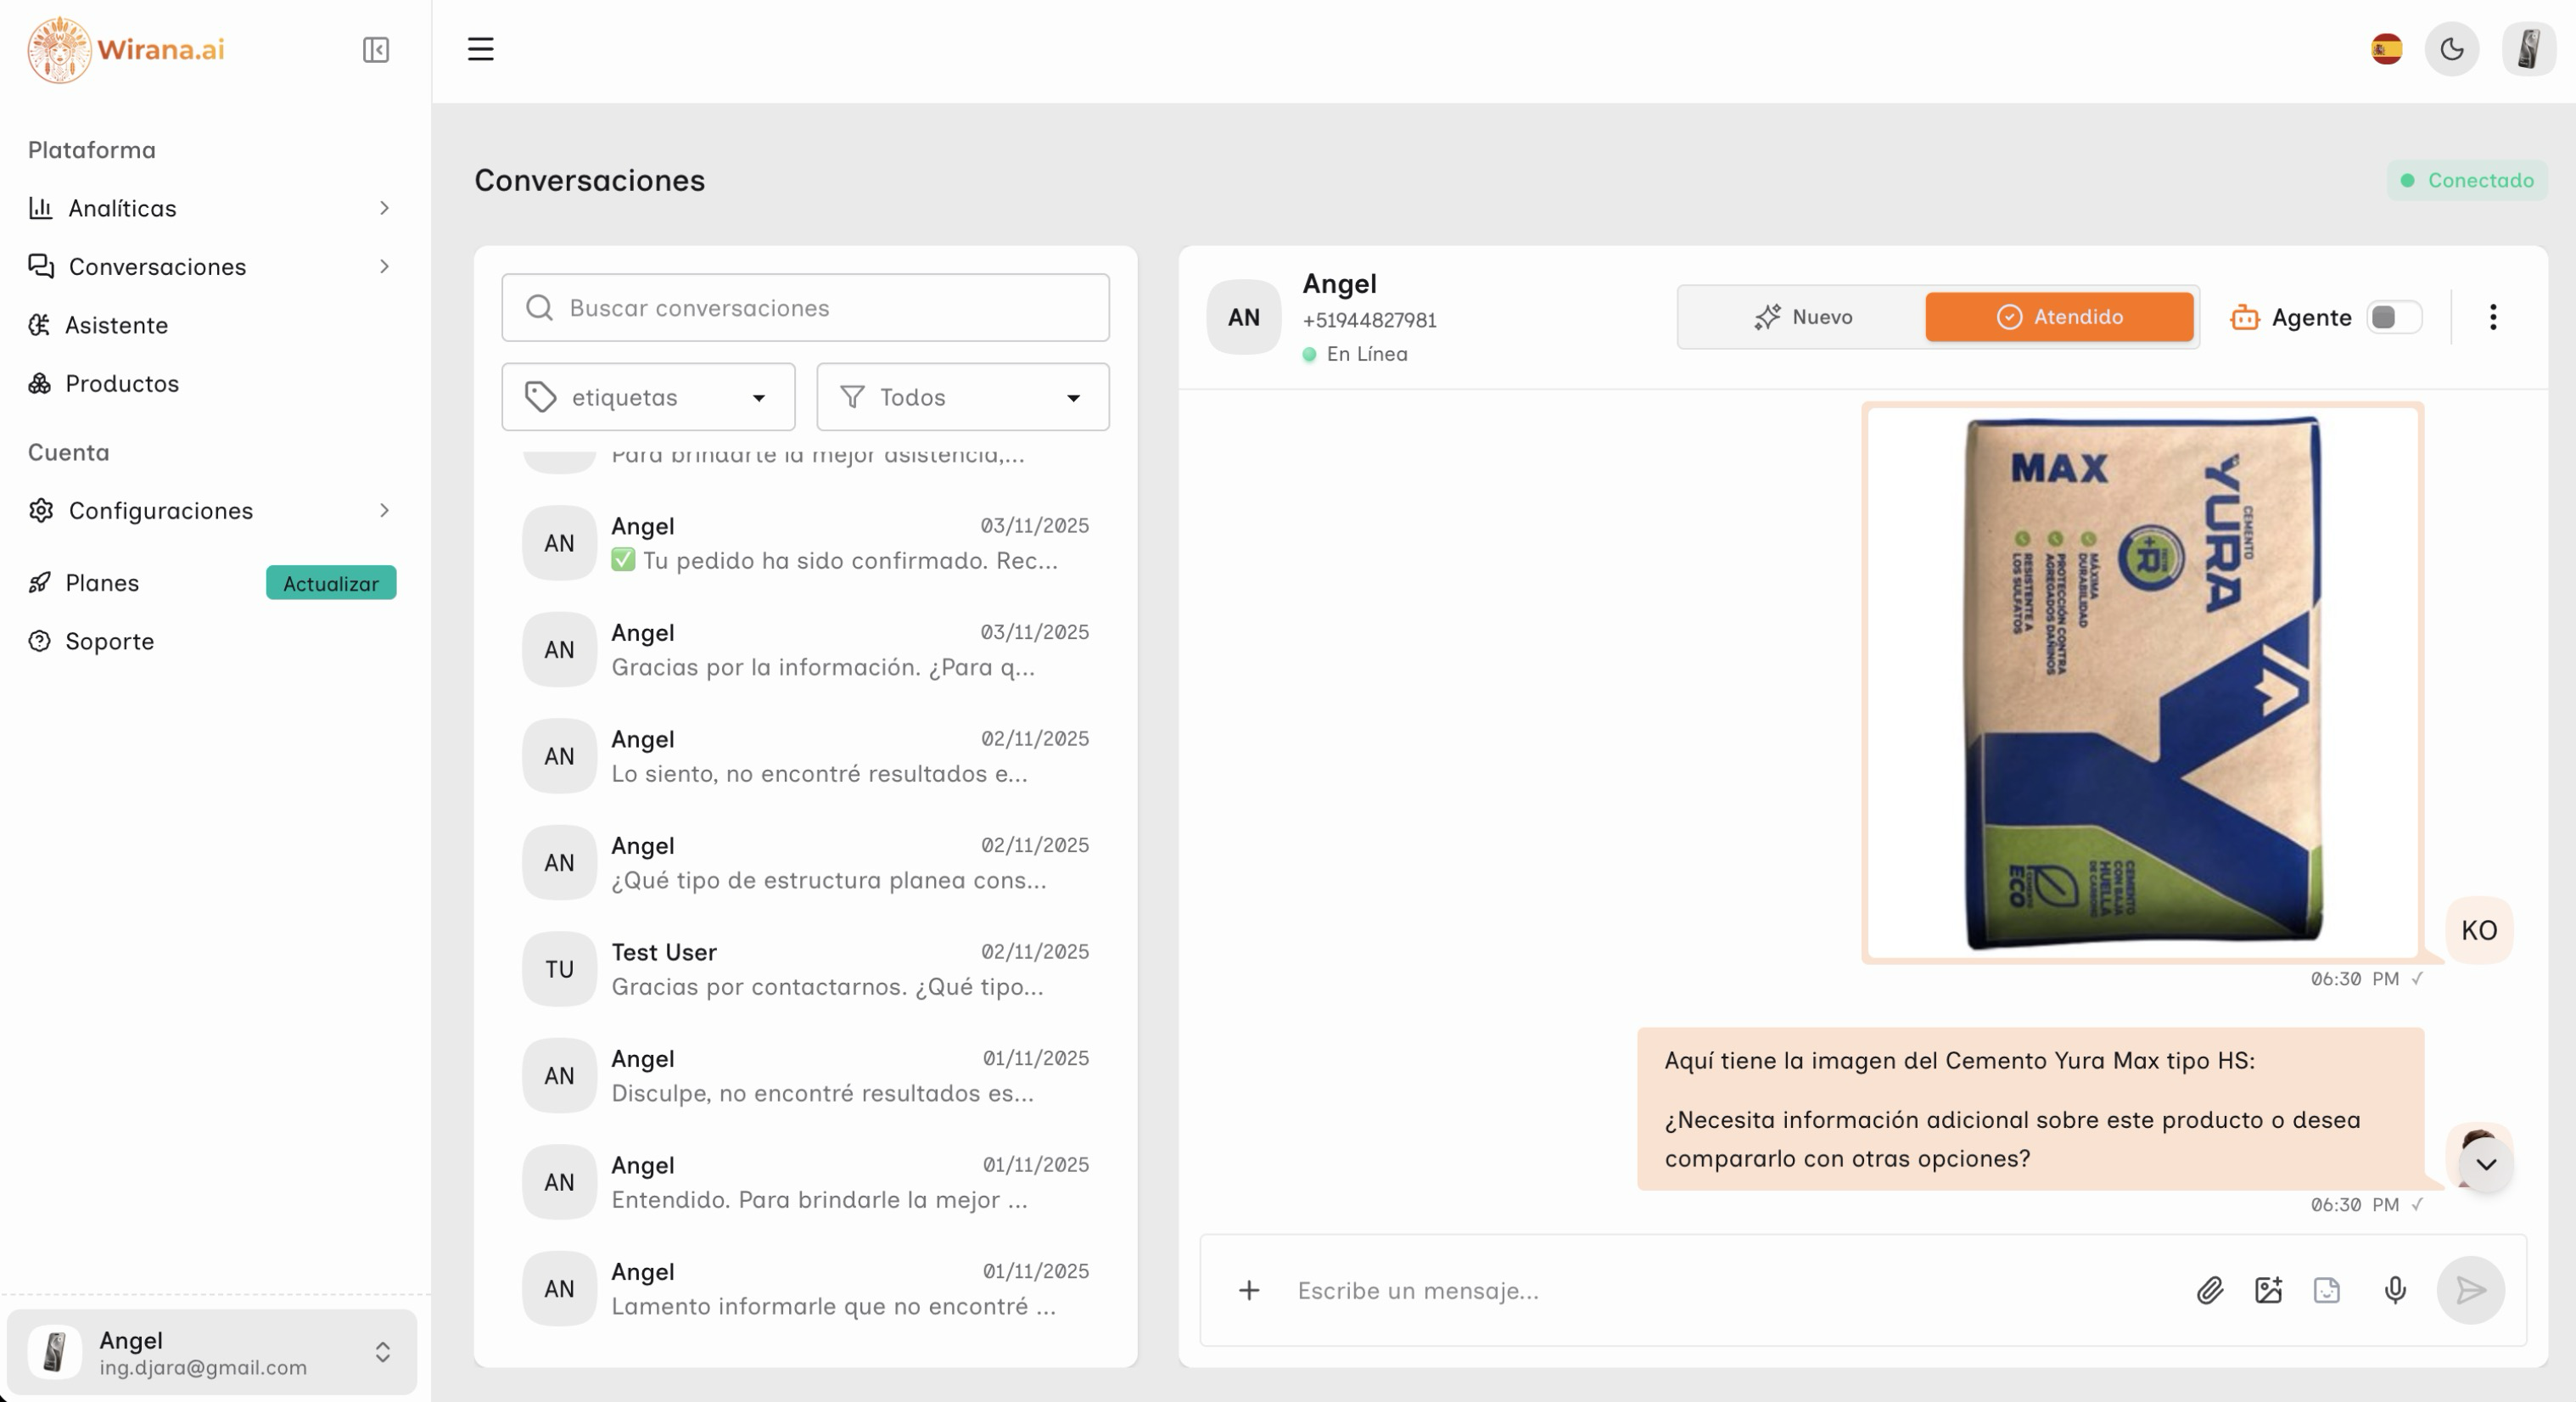The width and height of the screenshot is (2576, 1402).
Task: Click the Spanish flag language icon
Action: point(2386,49)
